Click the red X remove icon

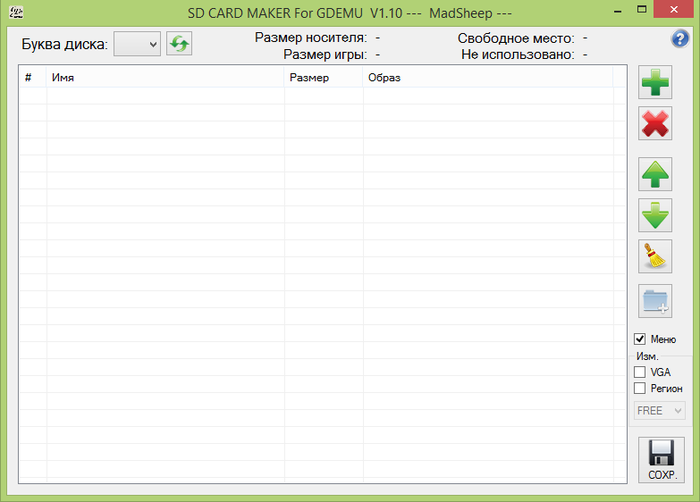[x=656, y=124]
